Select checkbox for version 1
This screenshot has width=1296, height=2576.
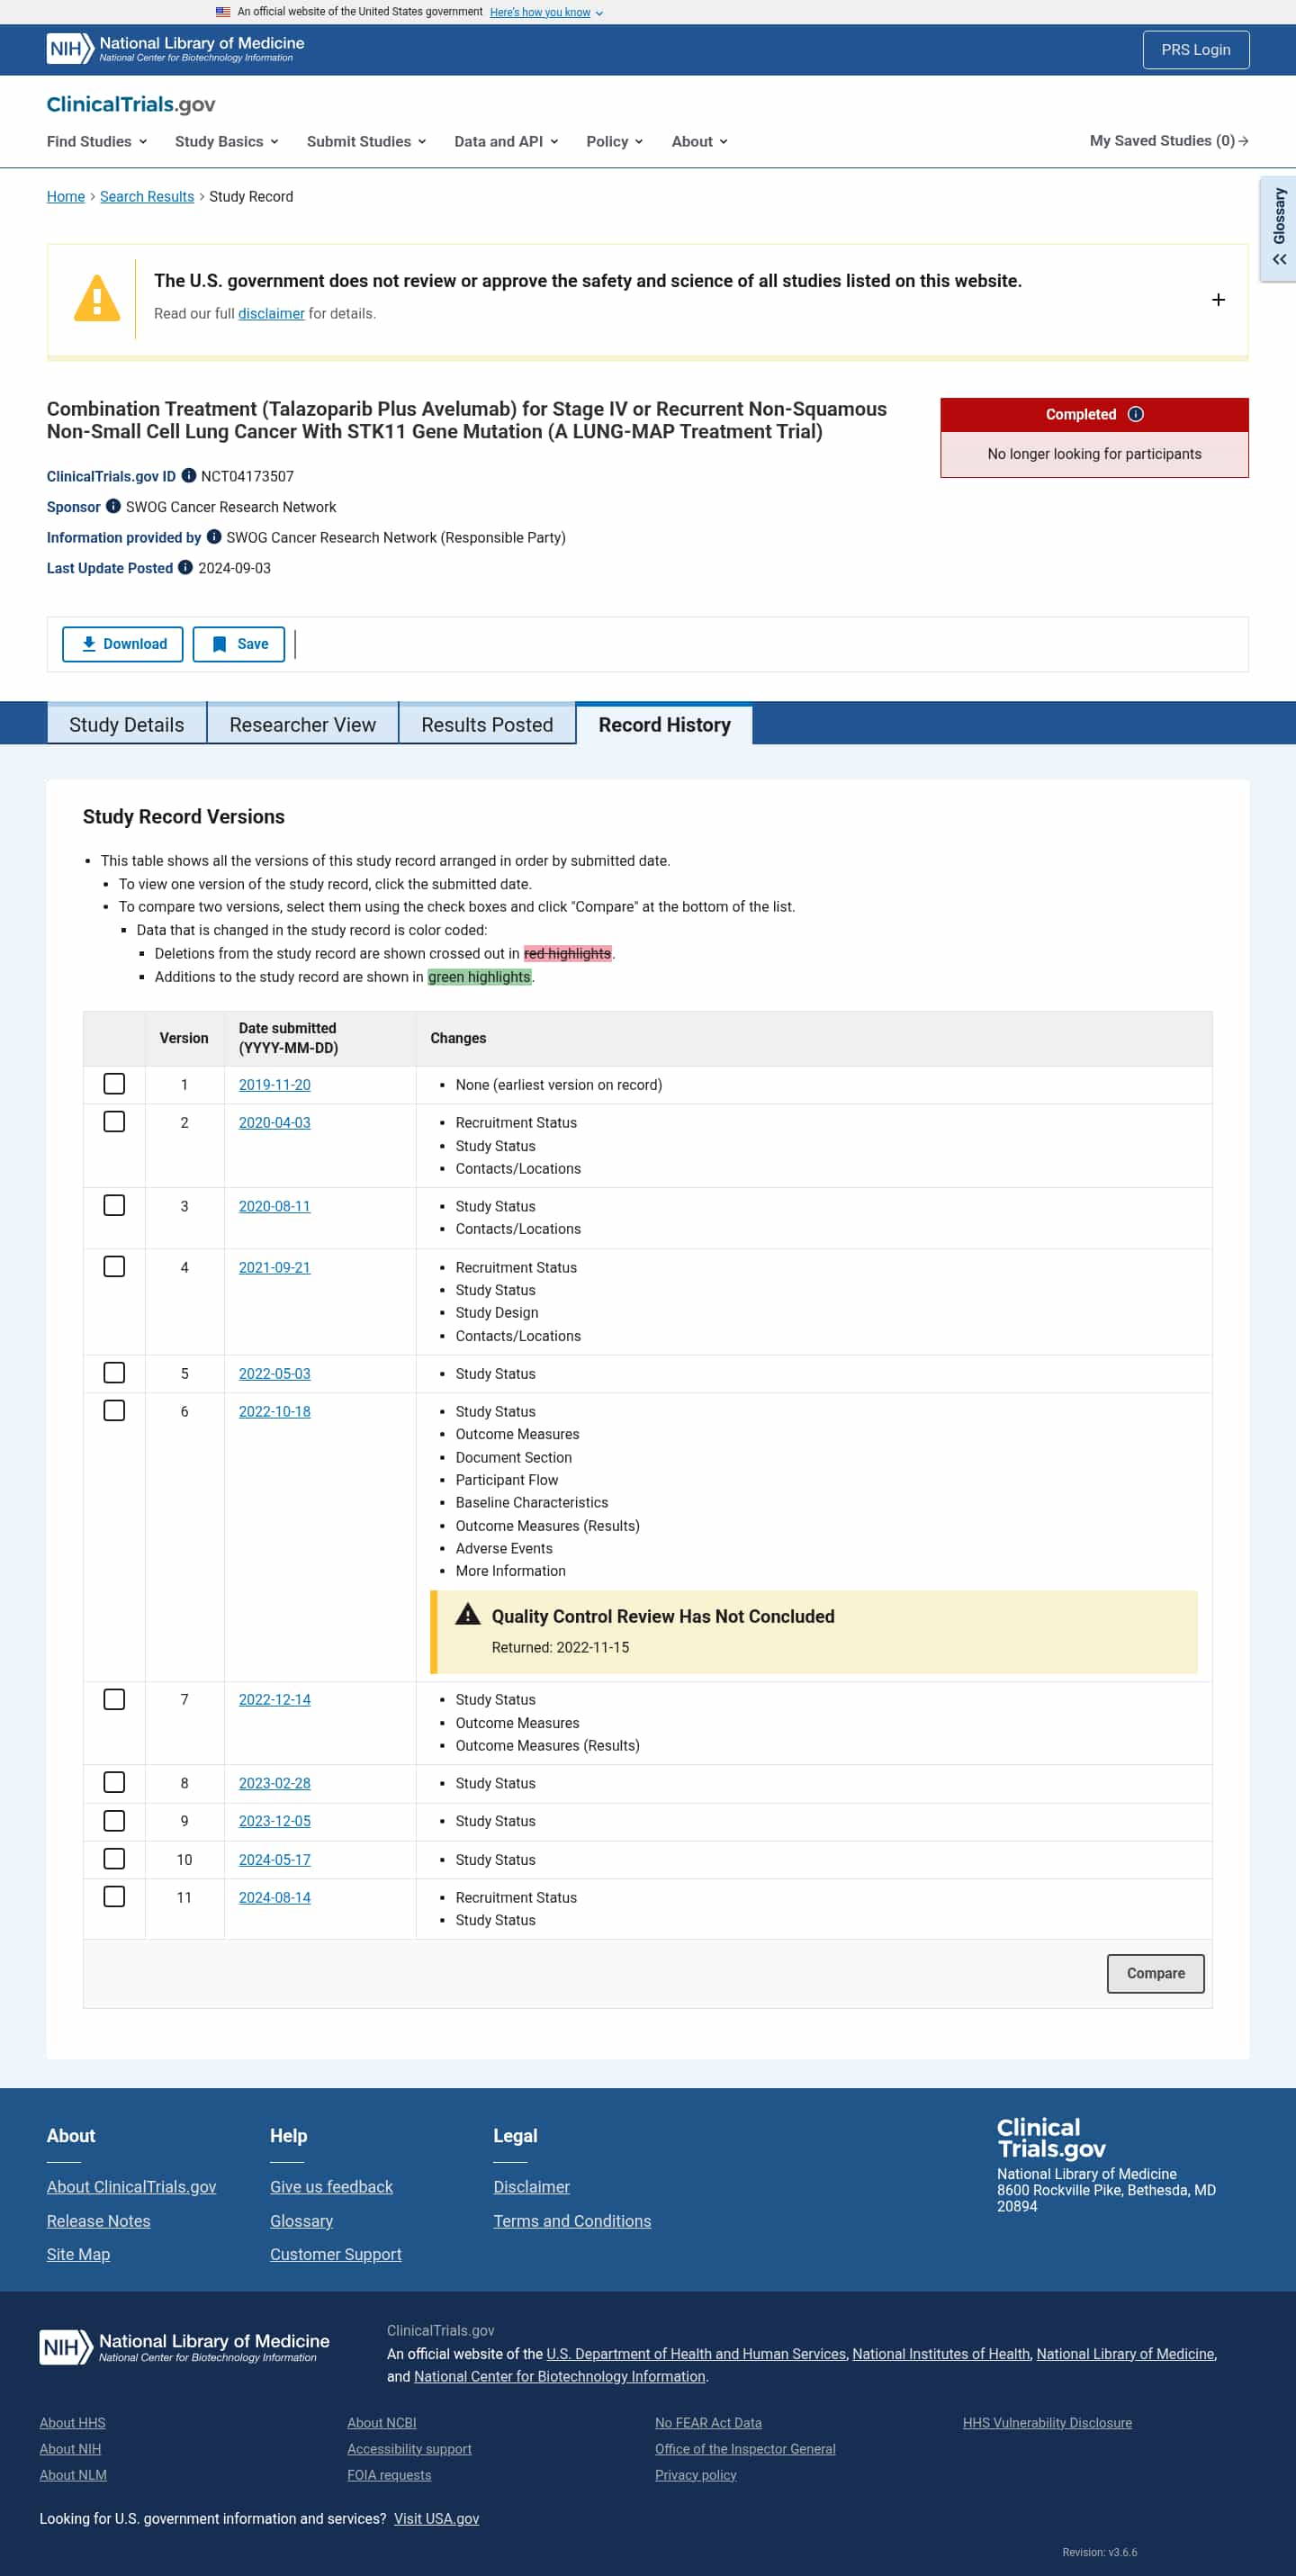pyautogui.click(x=115, y=1084)
